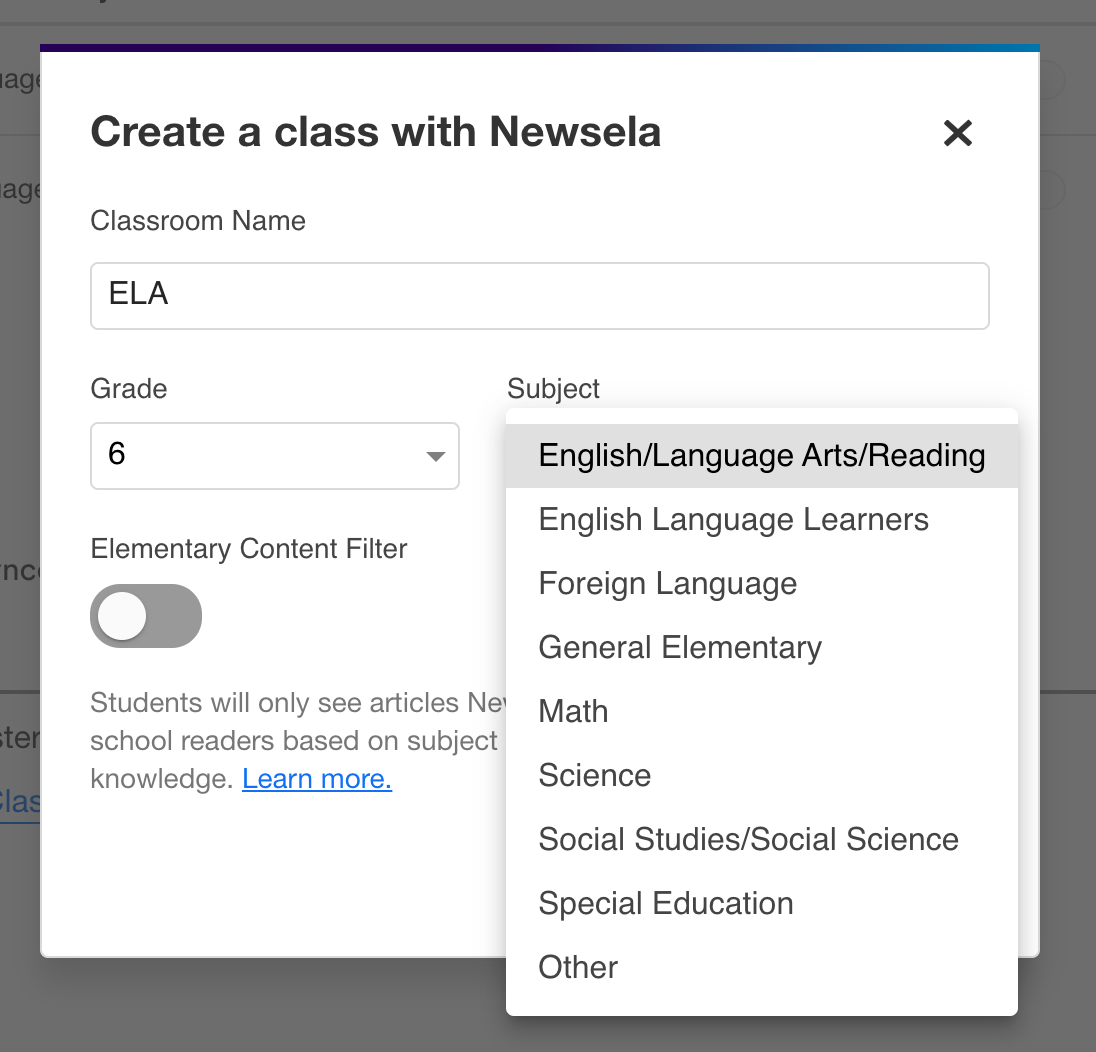Select General Elementary subject

coord(680,648)
